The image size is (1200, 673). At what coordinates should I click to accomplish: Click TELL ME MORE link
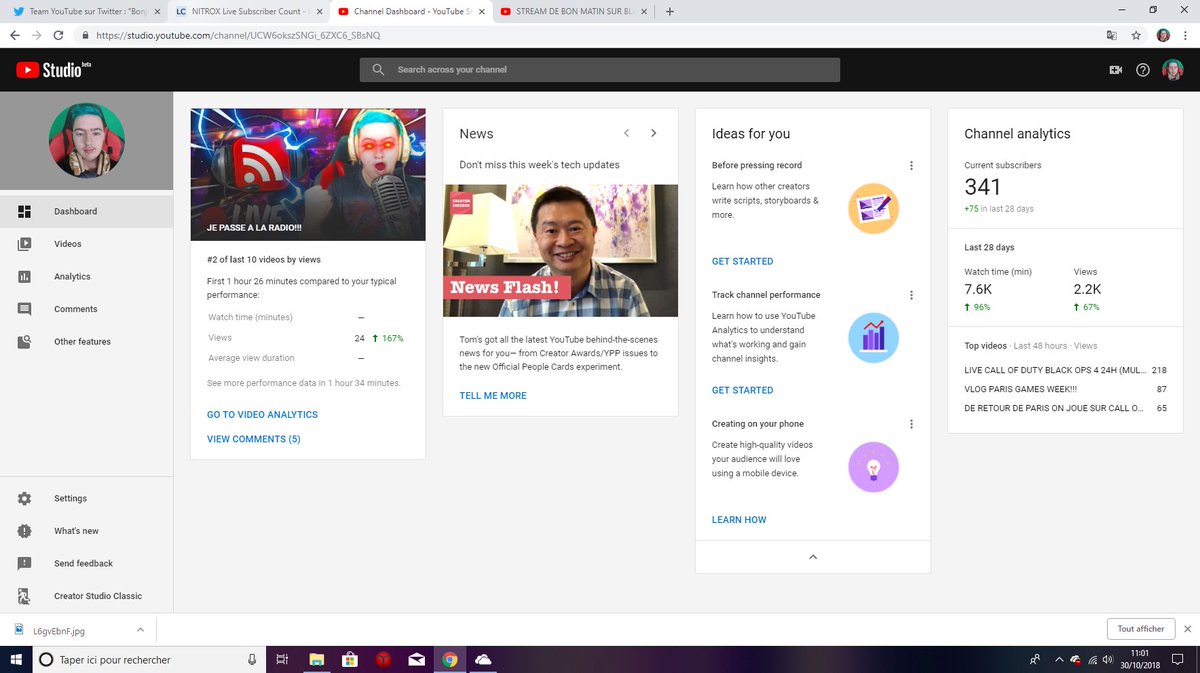(493, 395)
